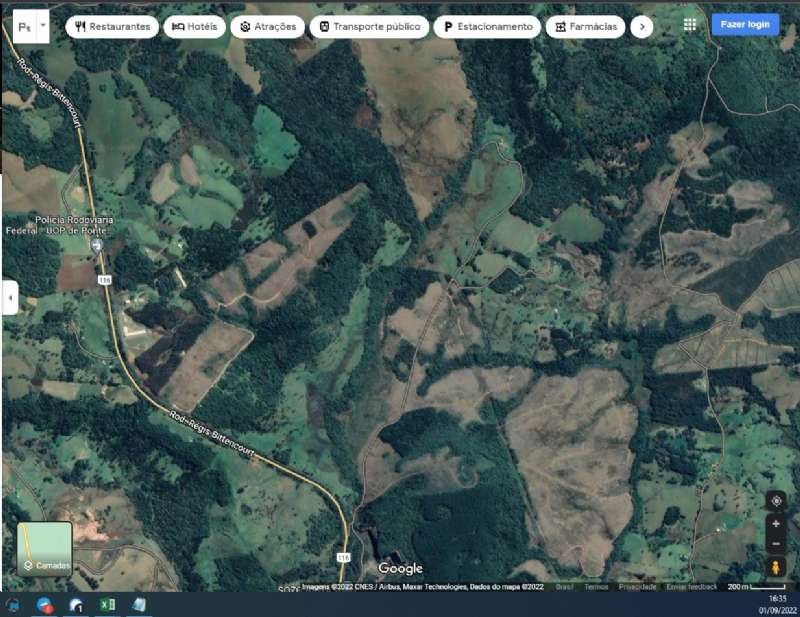Choose the Transporte público chip
800x617 pixels.
[x=369, y=26]
